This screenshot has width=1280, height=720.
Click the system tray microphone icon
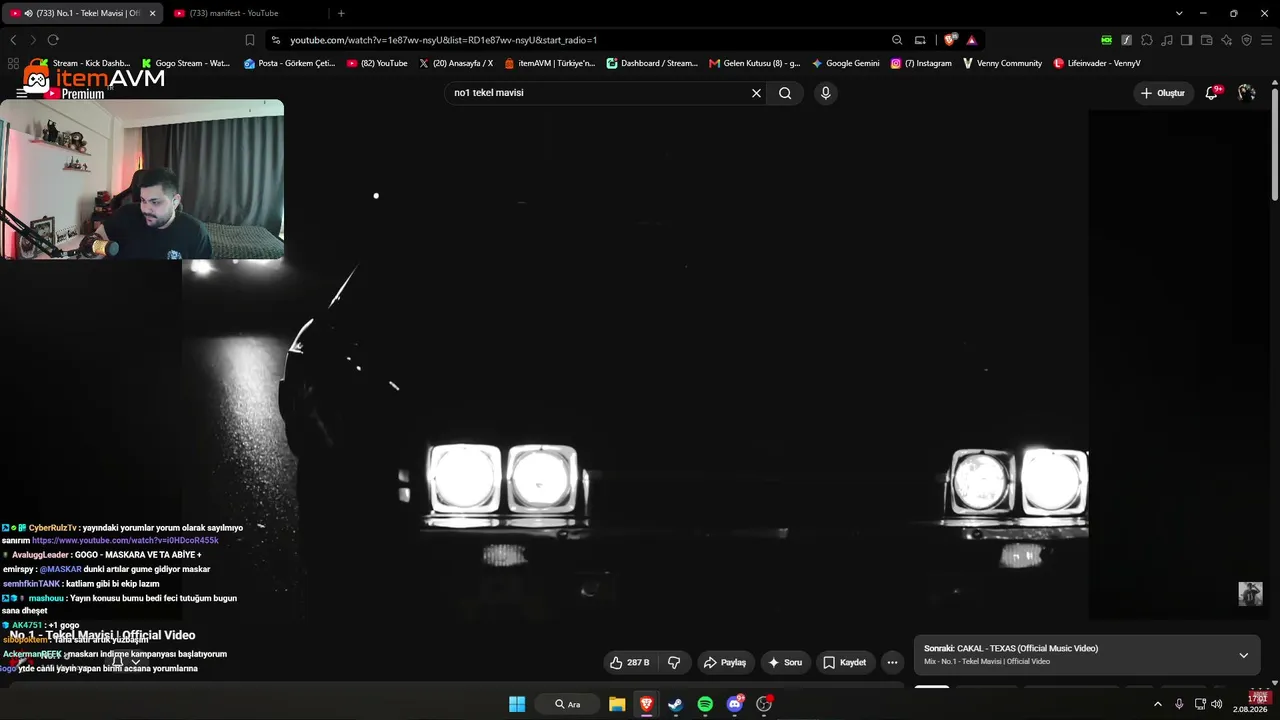point(1179,704)
